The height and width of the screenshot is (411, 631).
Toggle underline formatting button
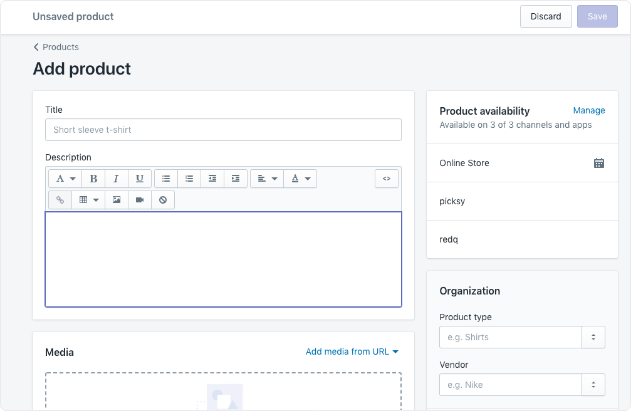point(140,179)
